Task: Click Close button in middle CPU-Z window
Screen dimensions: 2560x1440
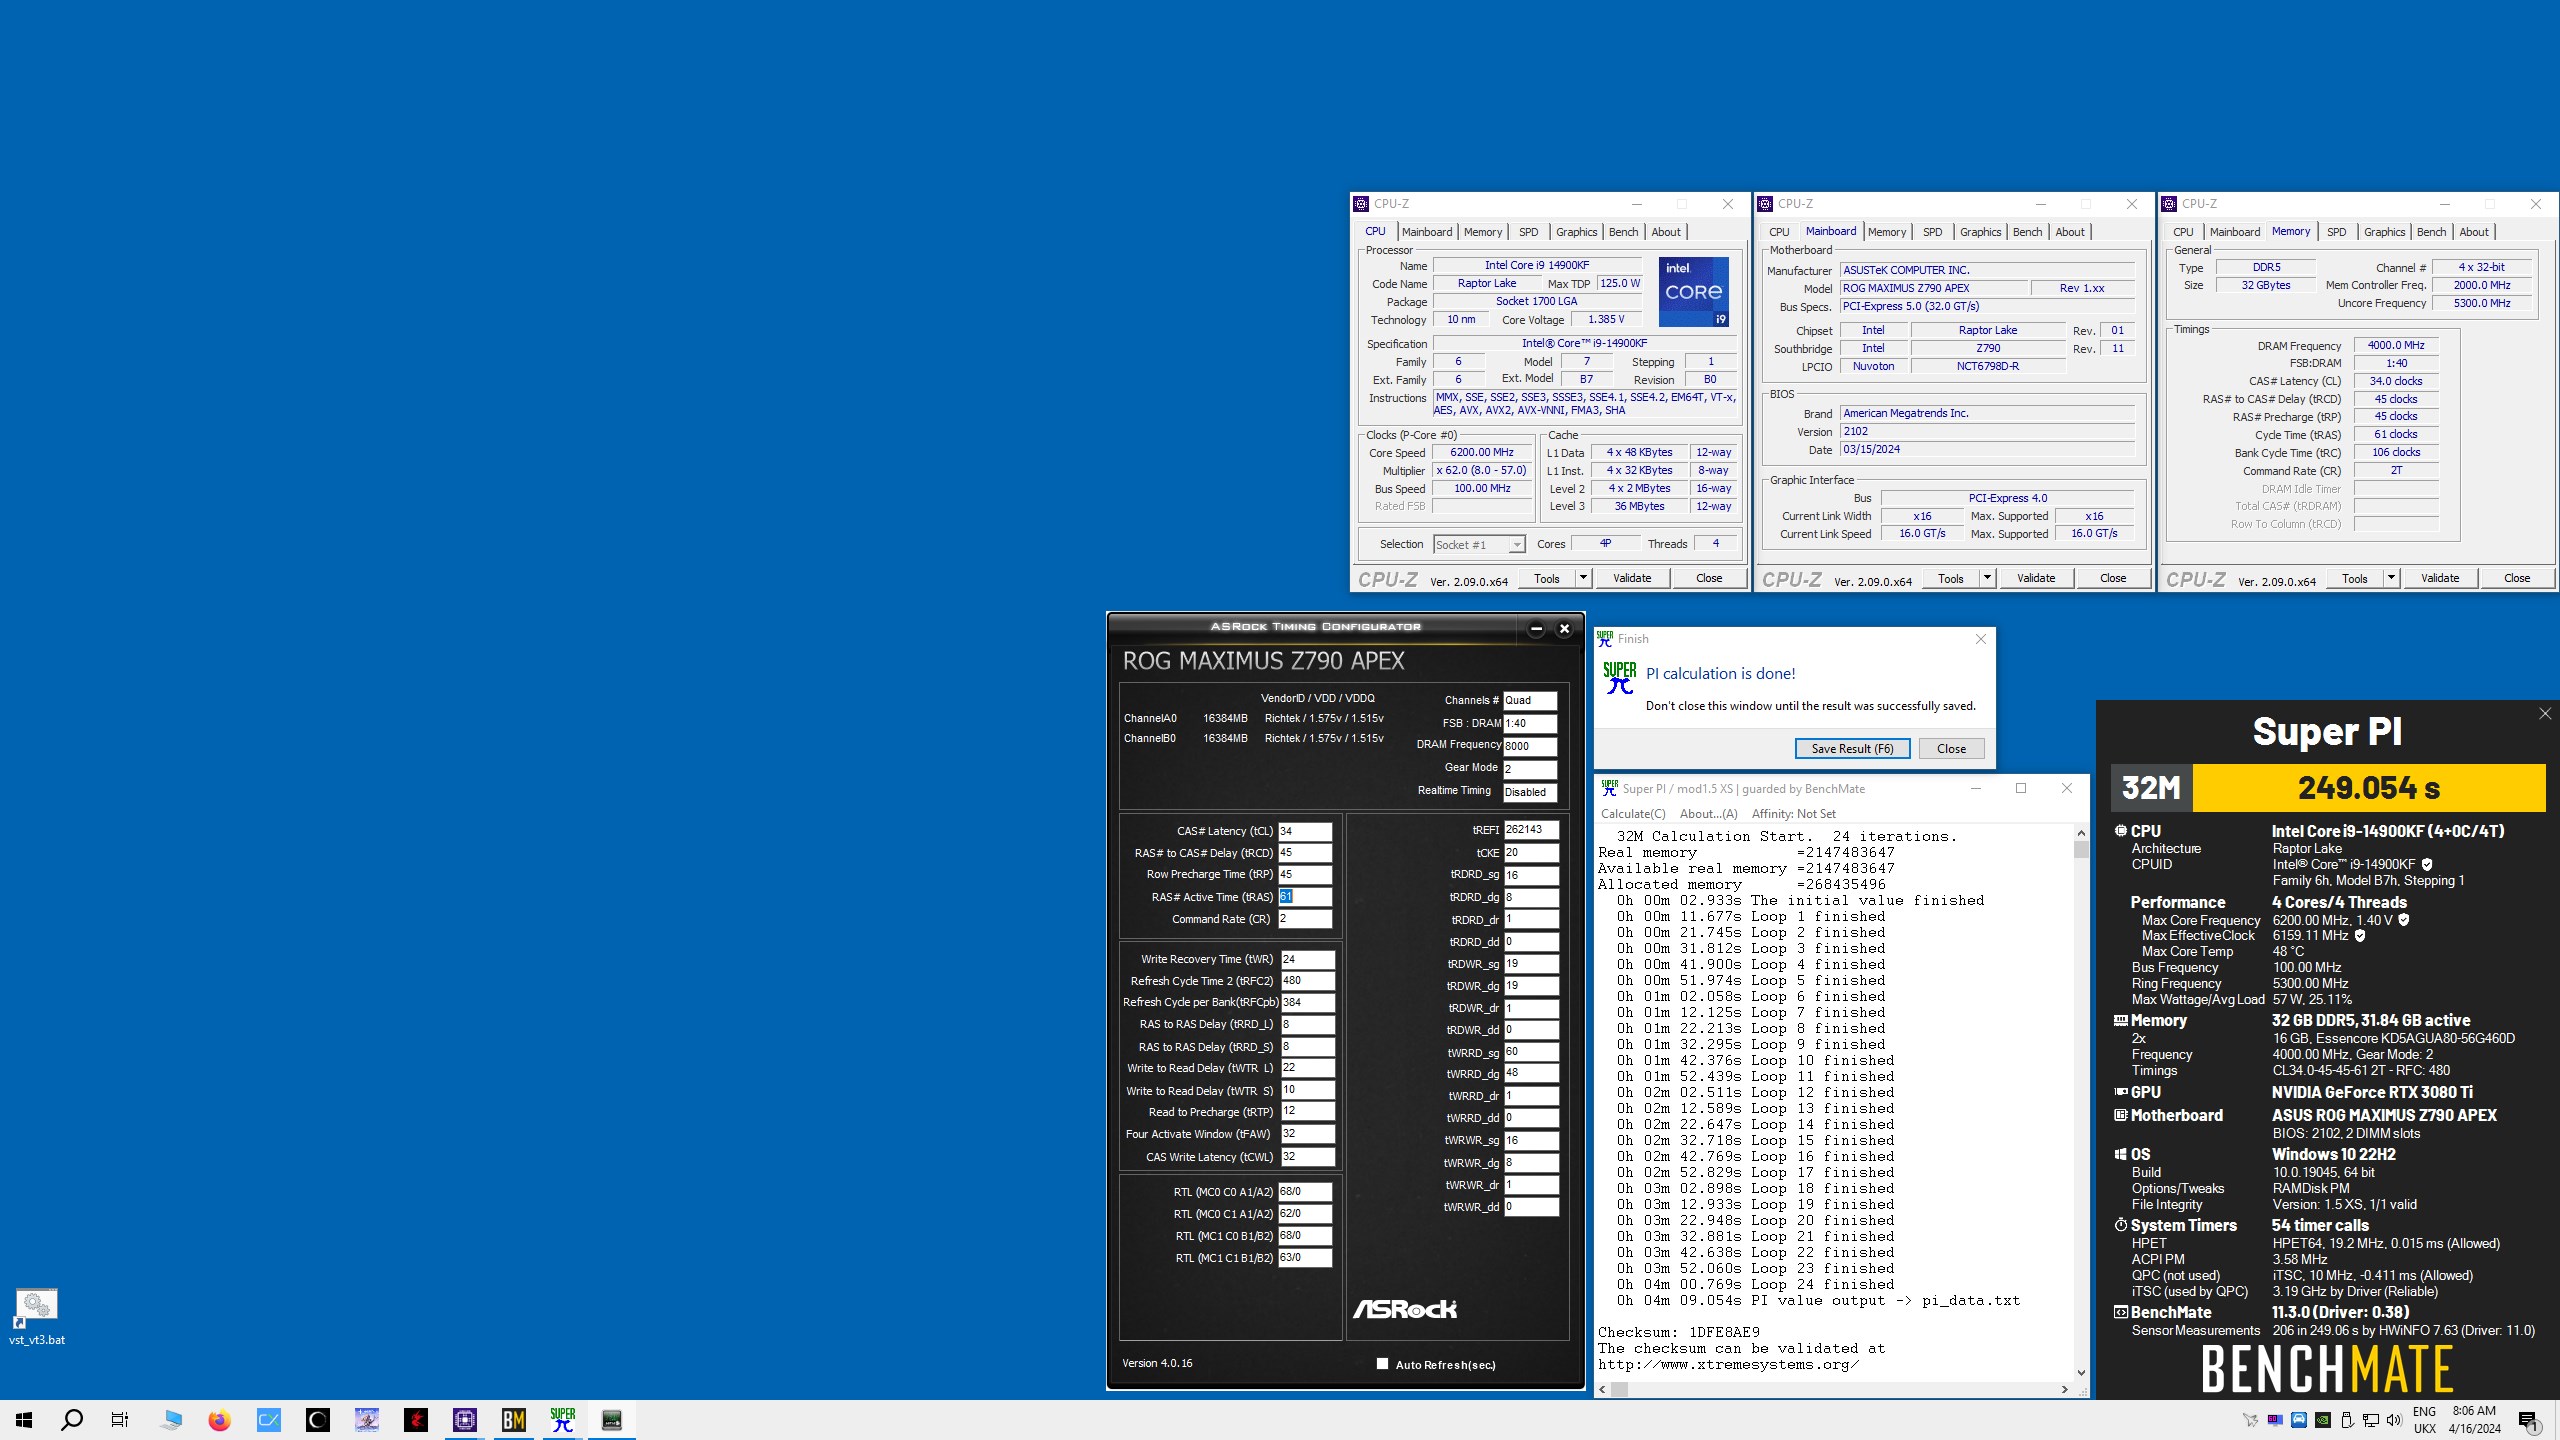Action: point(2113,578)
